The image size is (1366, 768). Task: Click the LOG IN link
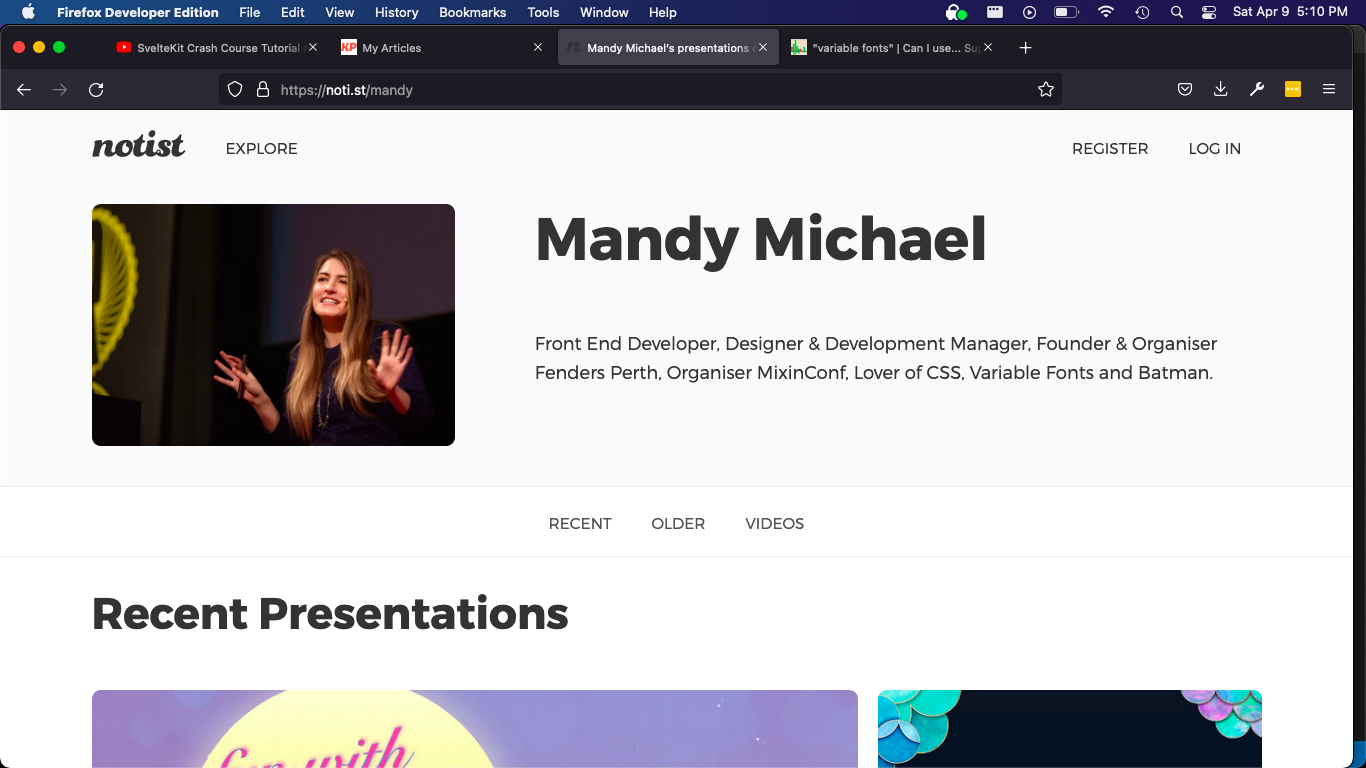[1214, 148]
